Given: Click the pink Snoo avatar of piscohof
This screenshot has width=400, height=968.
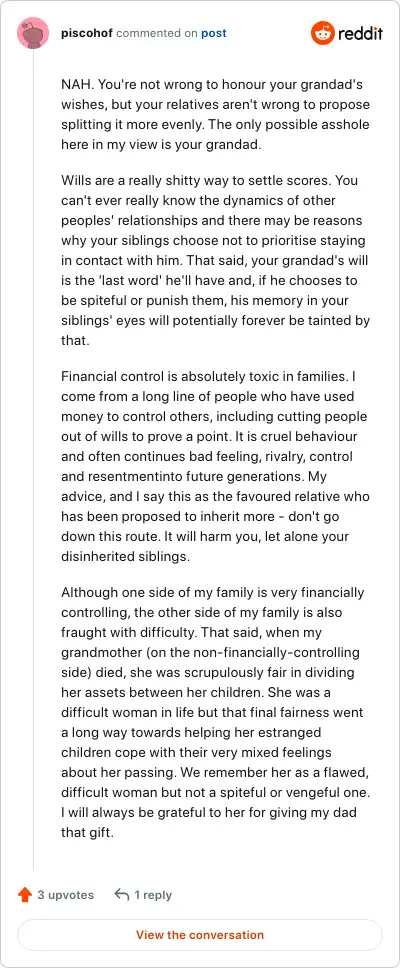Looking at the screenshot, I should pyautogui.click(x=33, y=33).
